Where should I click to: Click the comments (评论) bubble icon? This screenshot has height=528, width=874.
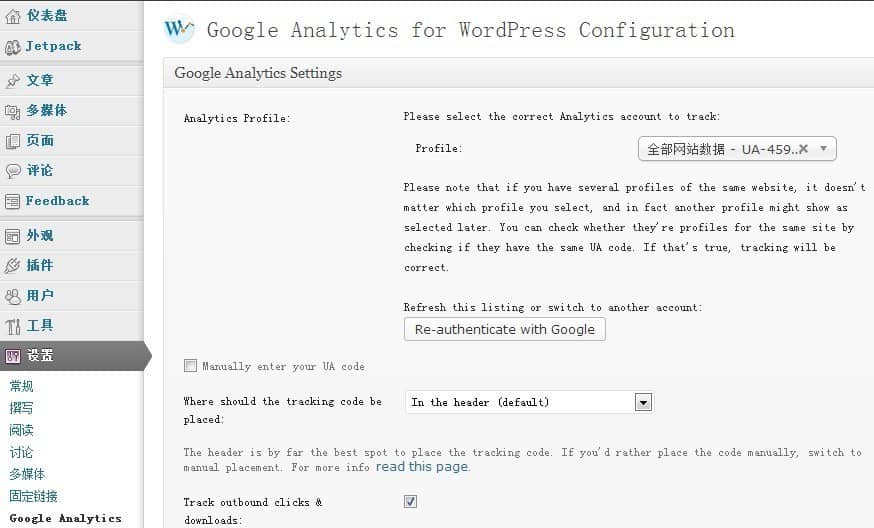(x=13, y=171)
